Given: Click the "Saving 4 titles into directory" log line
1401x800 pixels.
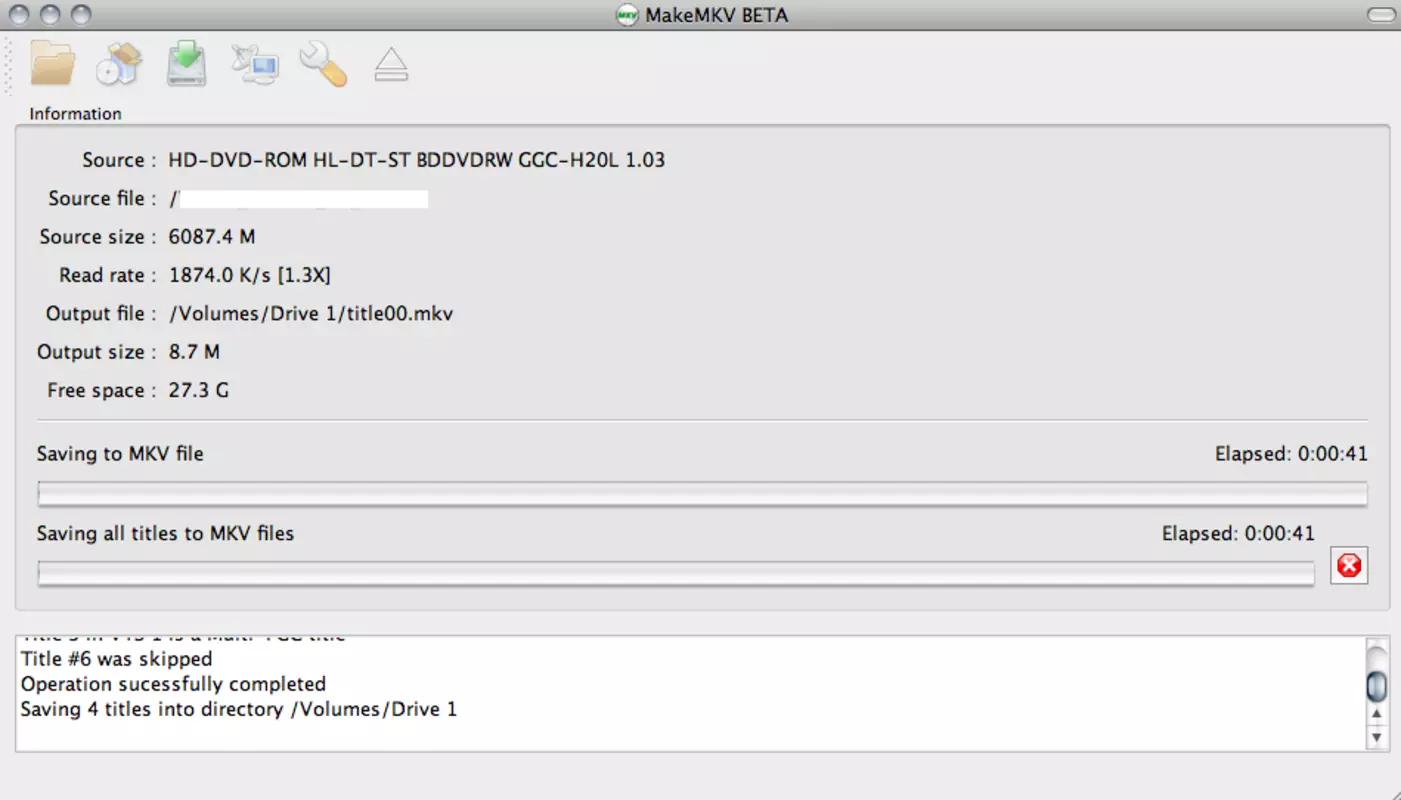Looking at the screenshot, I should pos(239,709).
